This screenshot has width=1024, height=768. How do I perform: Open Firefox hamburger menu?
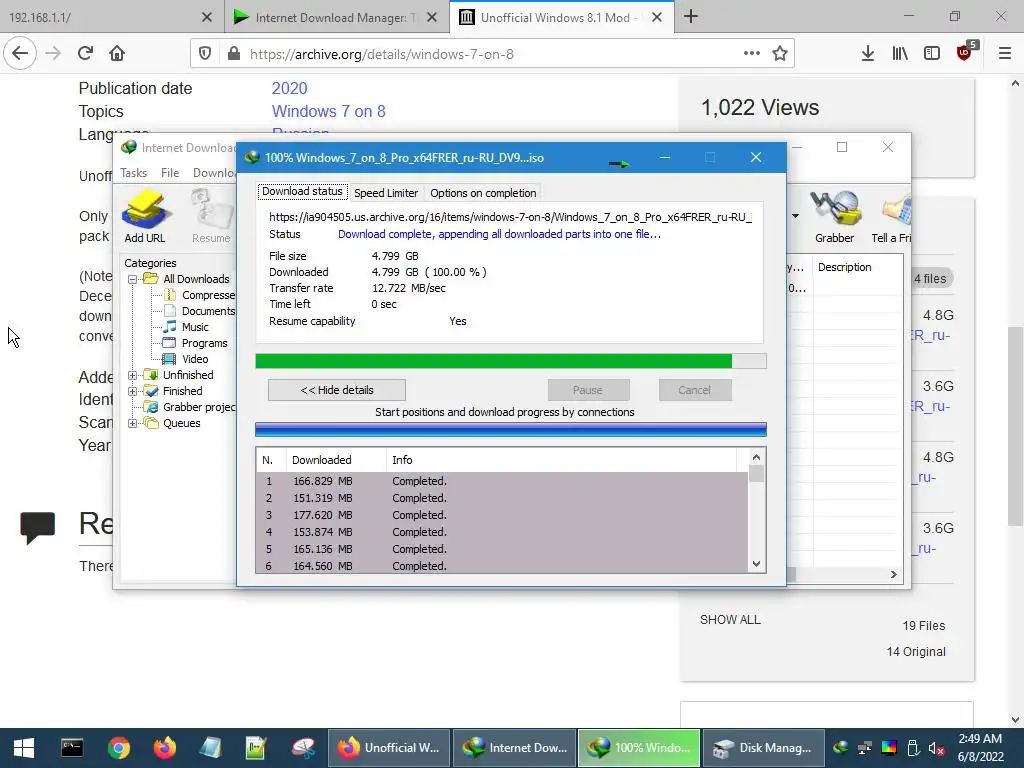(x=1004, y=54)
